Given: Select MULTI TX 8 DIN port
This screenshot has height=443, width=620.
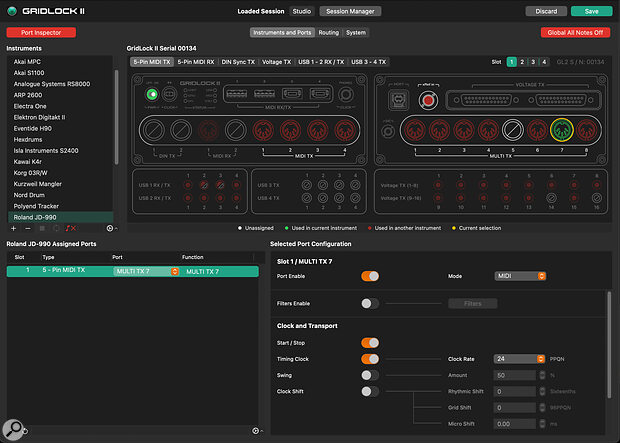Looking at the screenshot, I should [586, 130].
